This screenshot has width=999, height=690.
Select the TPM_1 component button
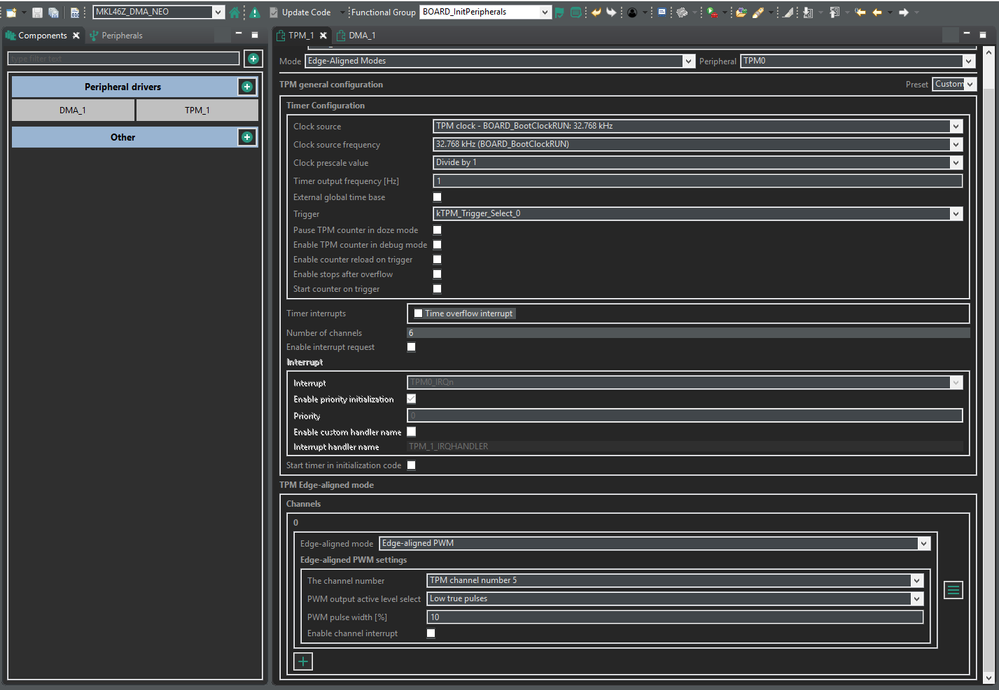pos(198,110)
